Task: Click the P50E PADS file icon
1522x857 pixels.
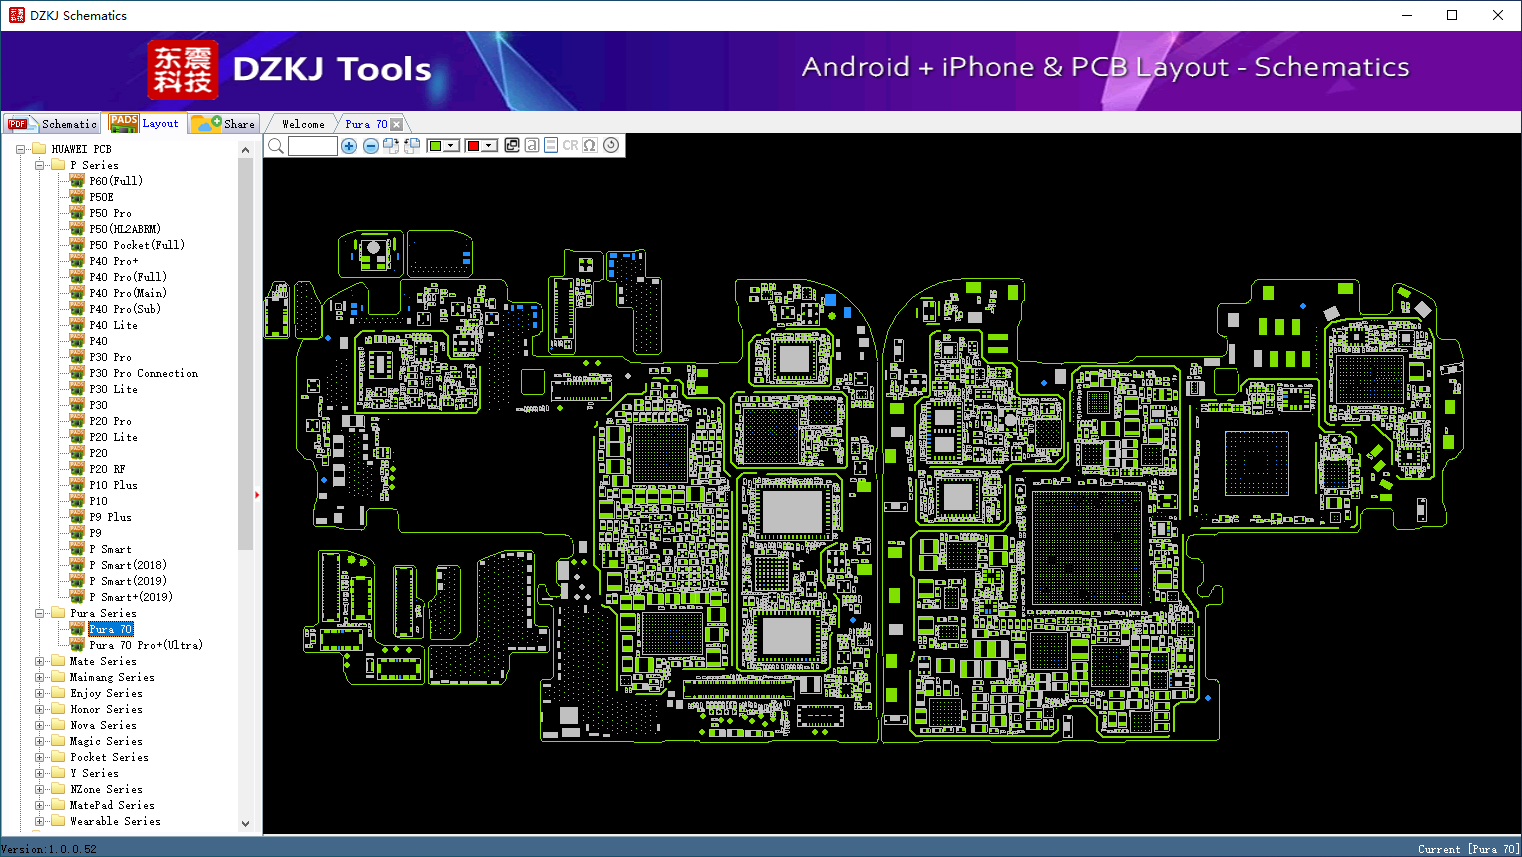Action: (77, 197)
